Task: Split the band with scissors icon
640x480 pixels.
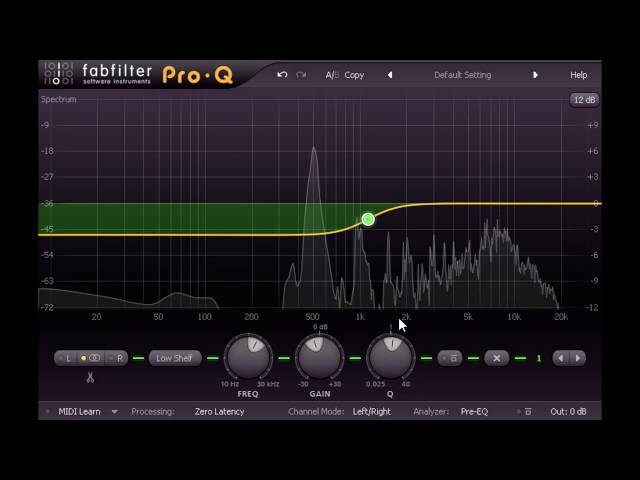Action: [90, 377]
